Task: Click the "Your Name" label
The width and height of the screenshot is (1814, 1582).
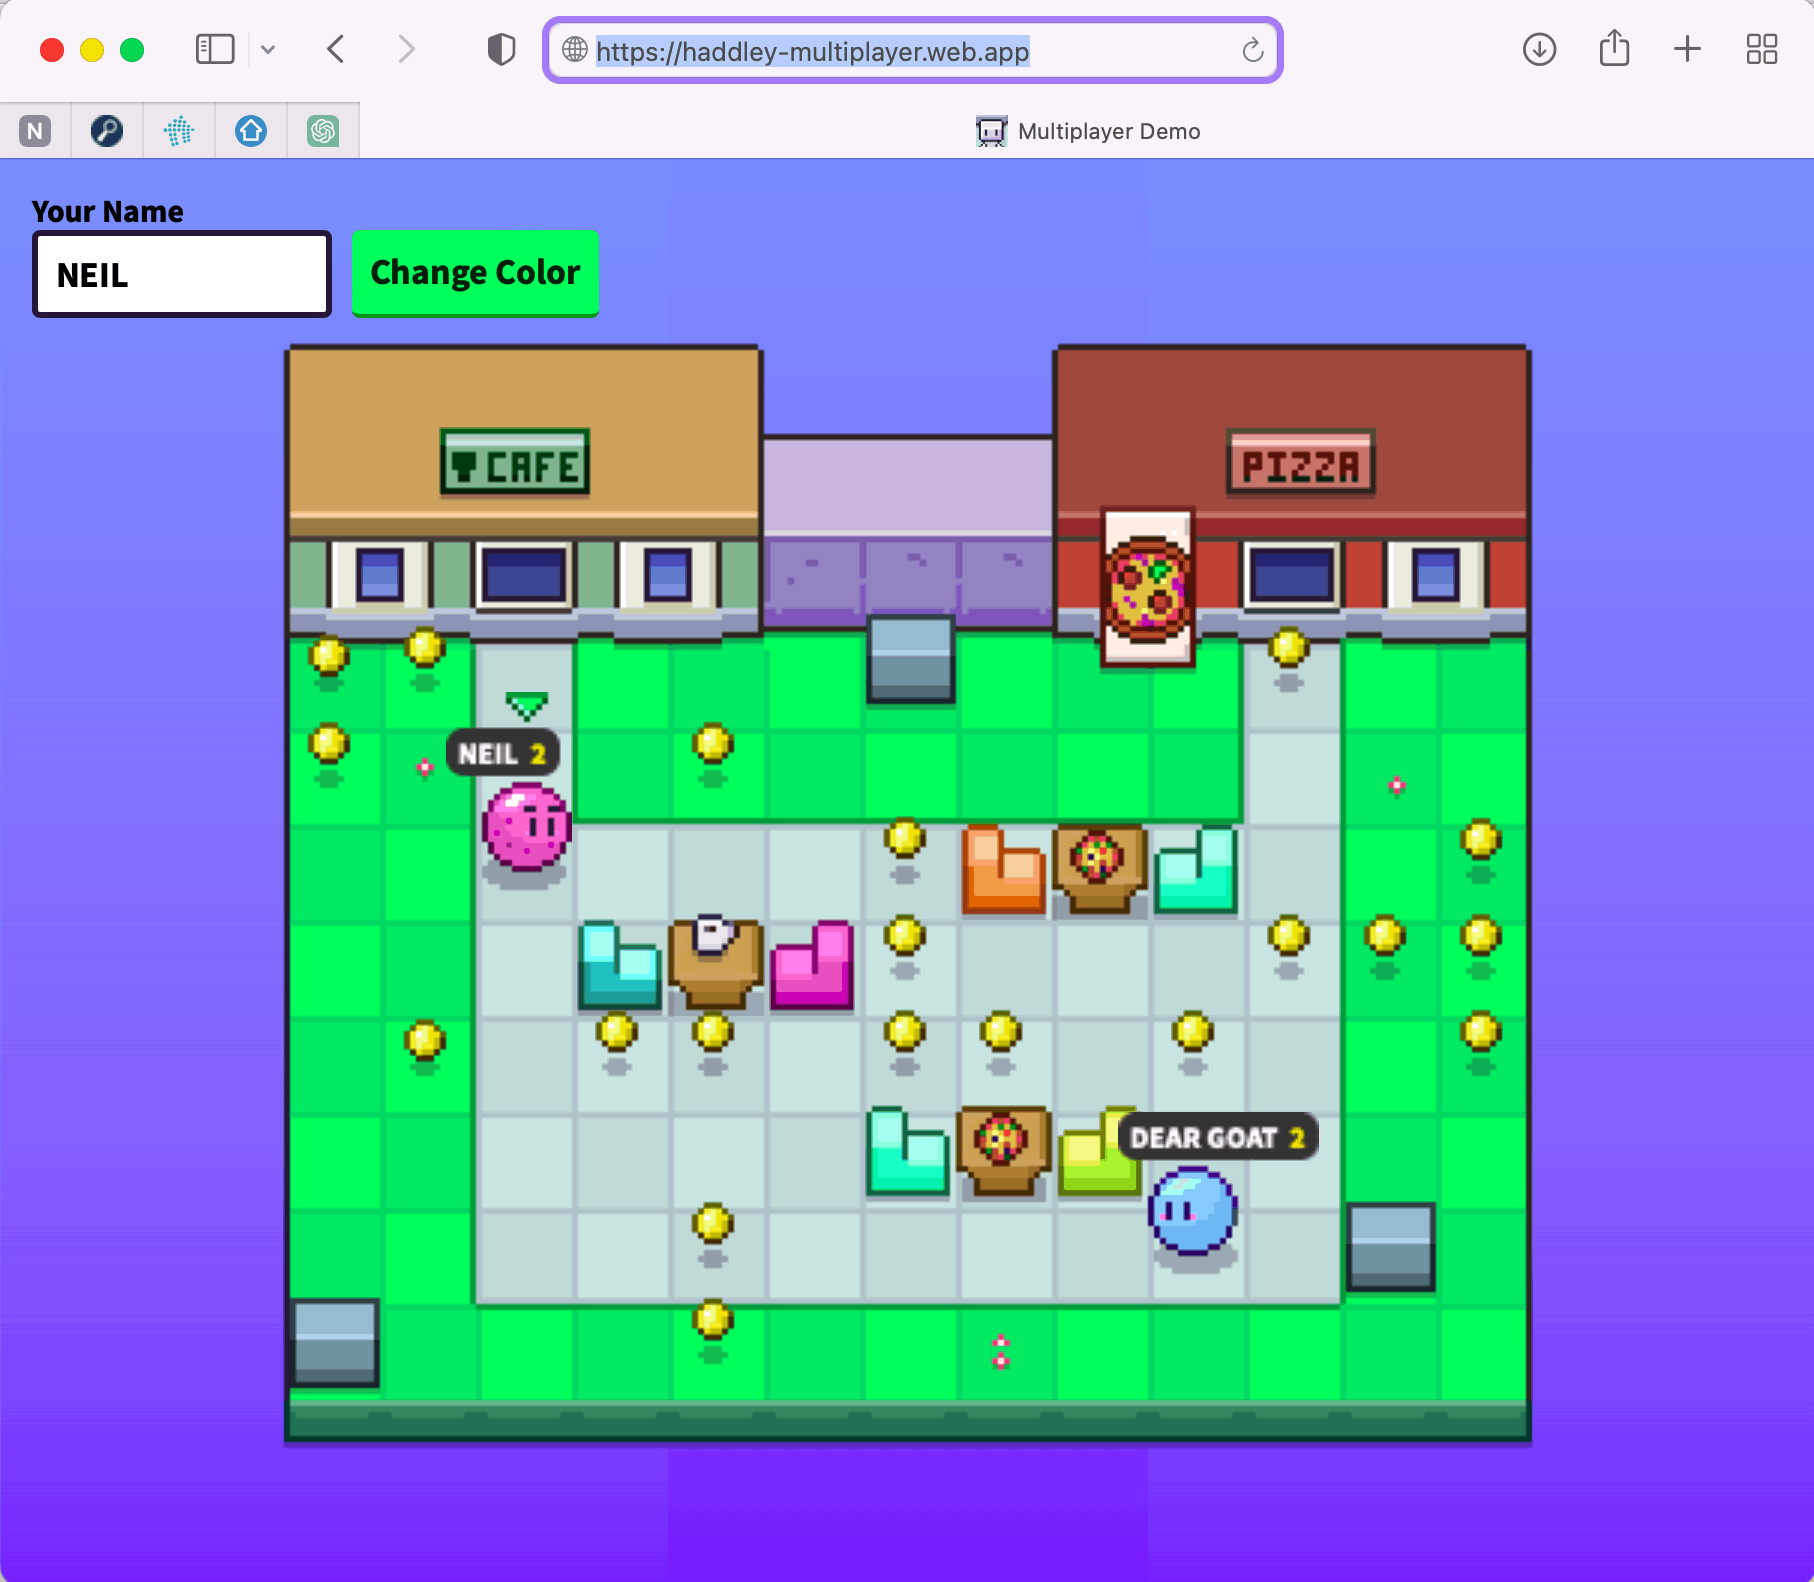Action: (x=108, y=211)
